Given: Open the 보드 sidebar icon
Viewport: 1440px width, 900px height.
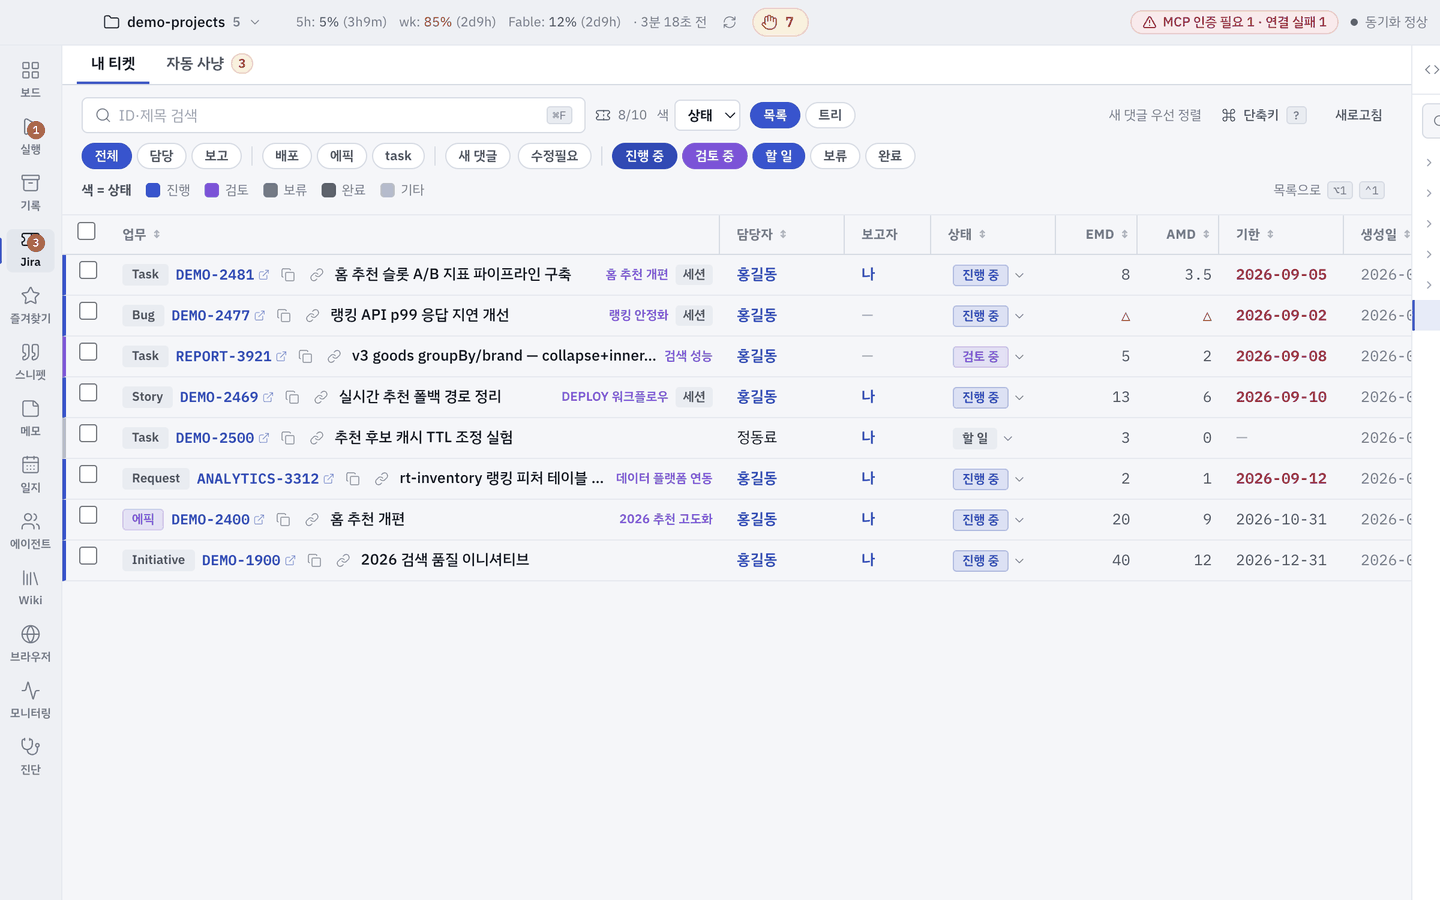Looking at the screenshot, I should coord(30,70).
